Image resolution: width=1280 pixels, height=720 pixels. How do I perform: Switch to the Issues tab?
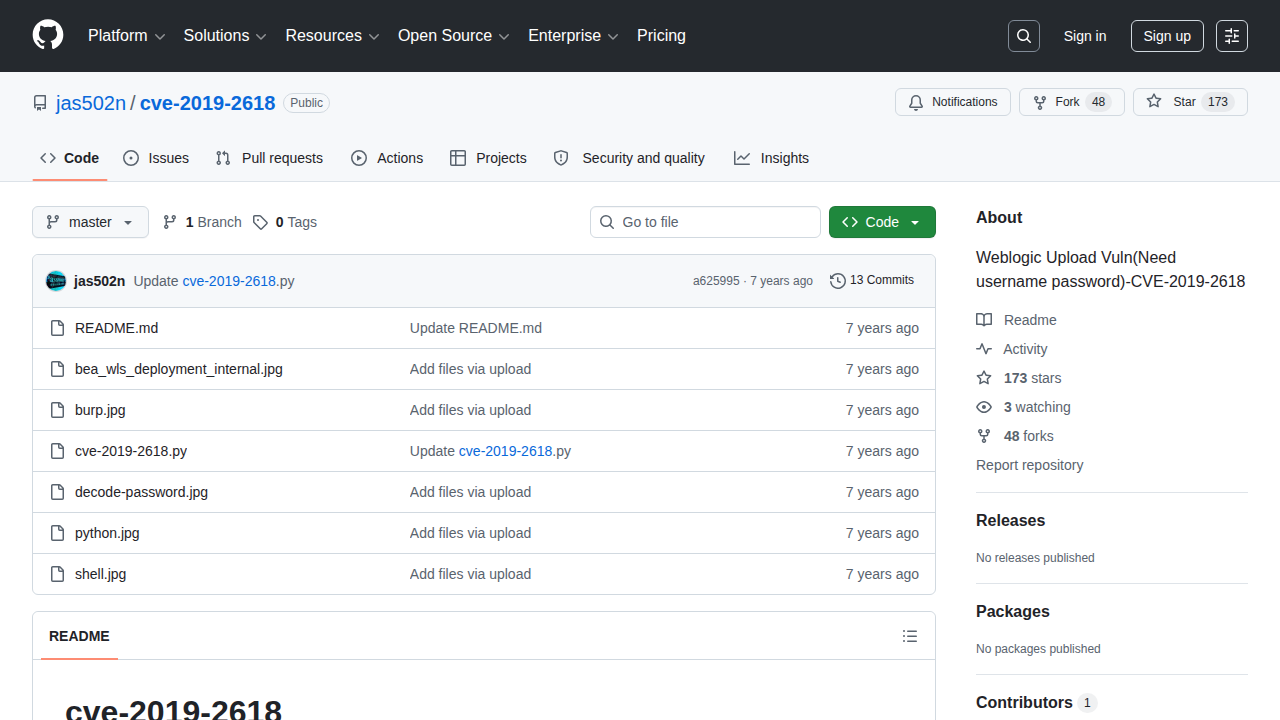pyautogui.click(x=156, y=158)
